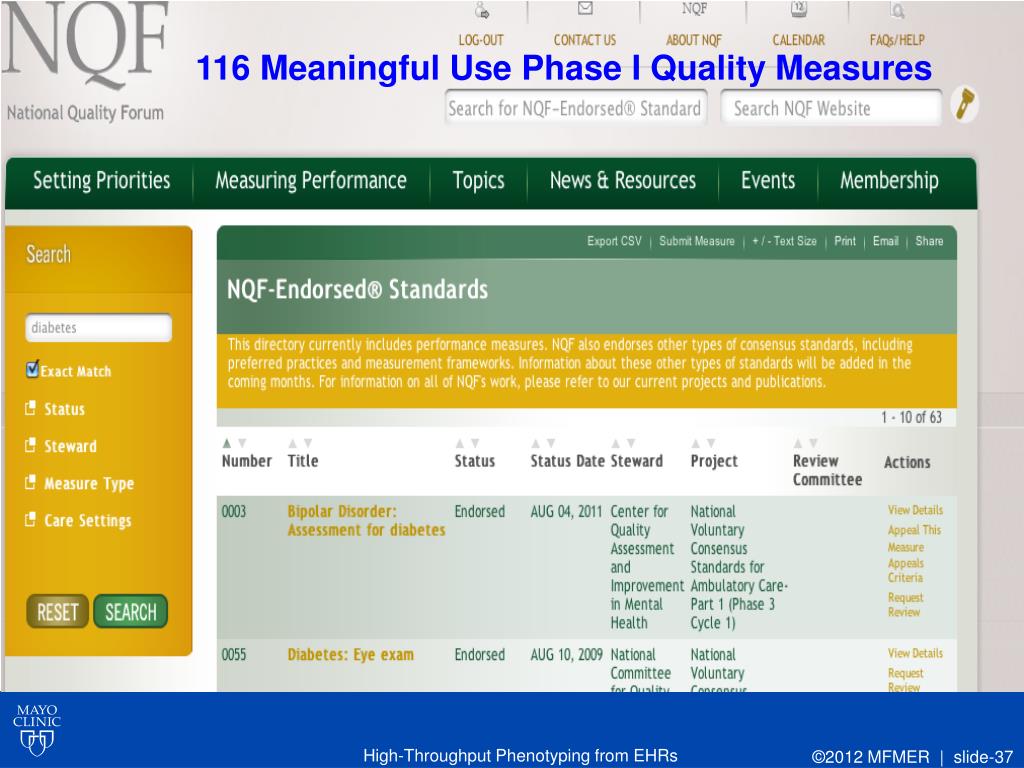Open the Events menu

(x=768, y=180)
